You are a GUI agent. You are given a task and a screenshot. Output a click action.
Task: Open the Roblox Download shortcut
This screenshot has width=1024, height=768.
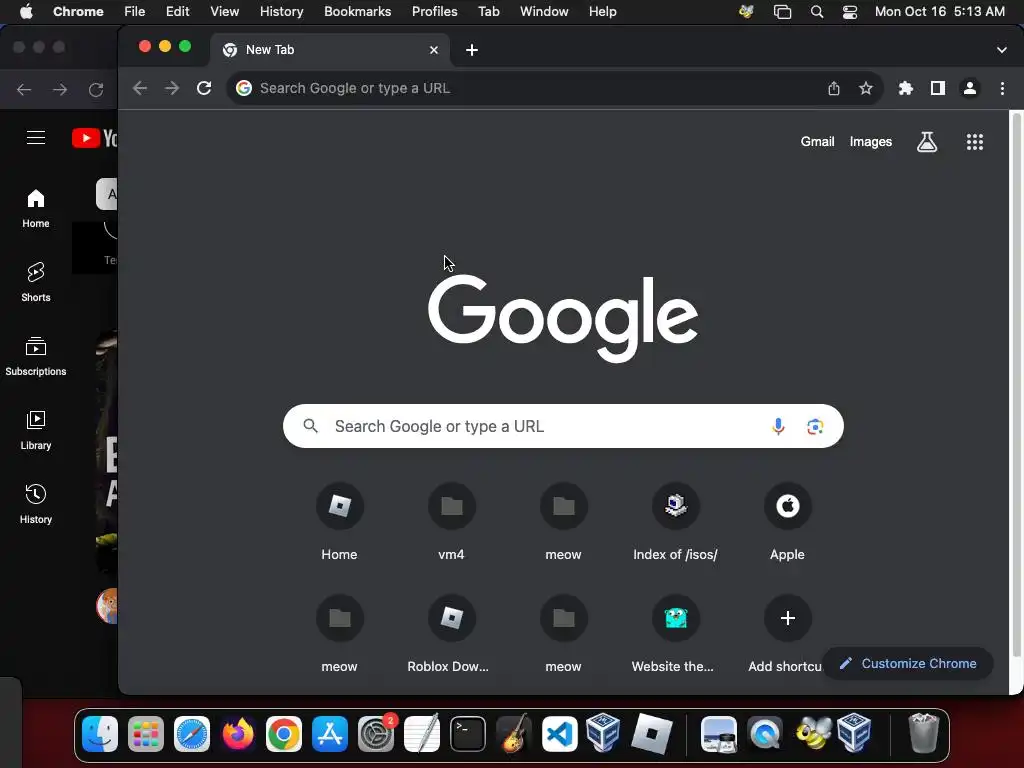click(451, 633)
